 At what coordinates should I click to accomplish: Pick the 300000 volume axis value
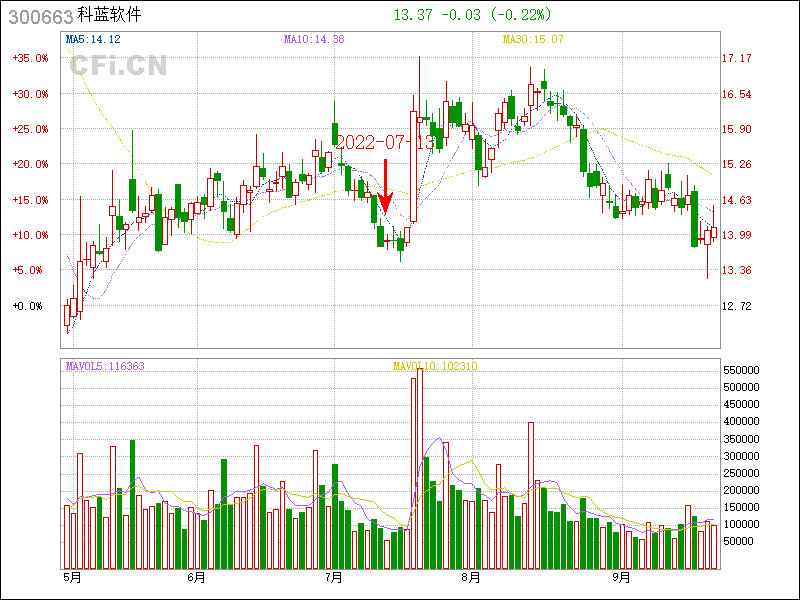pos(741,456)
